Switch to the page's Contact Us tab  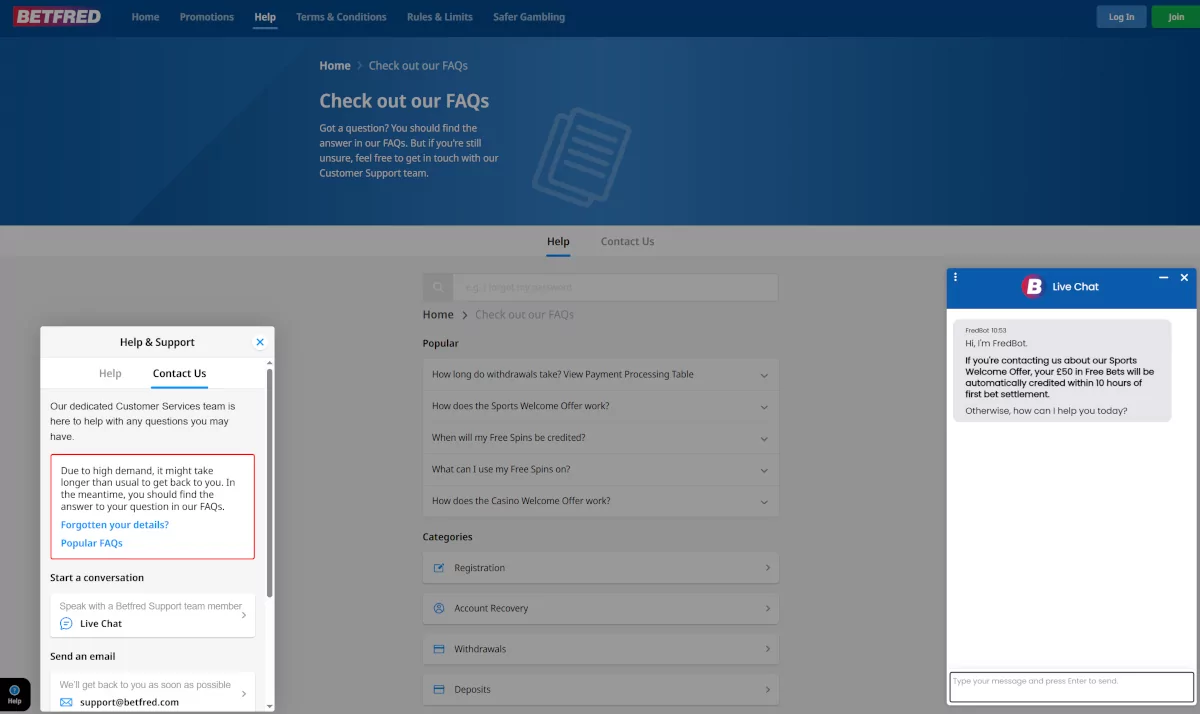pyautogui.click(x=627, y=241)
